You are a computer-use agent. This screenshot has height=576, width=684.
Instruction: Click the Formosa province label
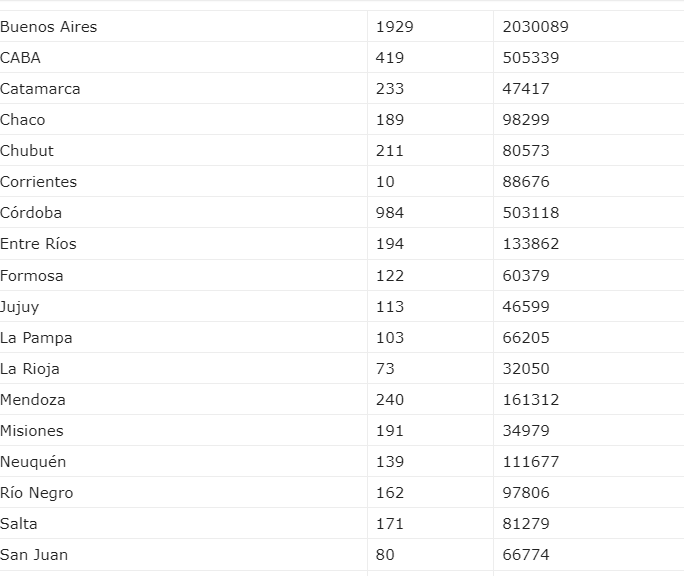tap(32, 276)
